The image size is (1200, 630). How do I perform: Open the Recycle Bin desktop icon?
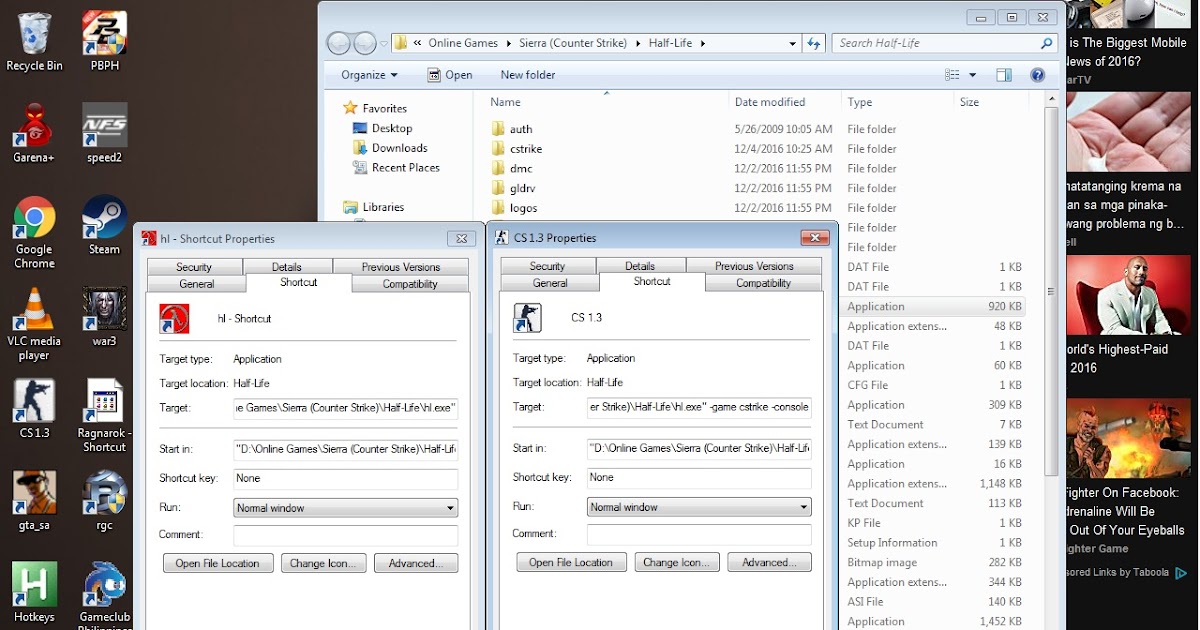coord(33,41)
